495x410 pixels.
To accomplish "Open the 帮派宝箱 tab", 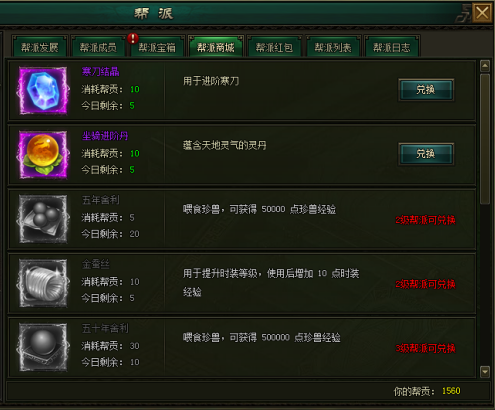I will click(157, 47).
